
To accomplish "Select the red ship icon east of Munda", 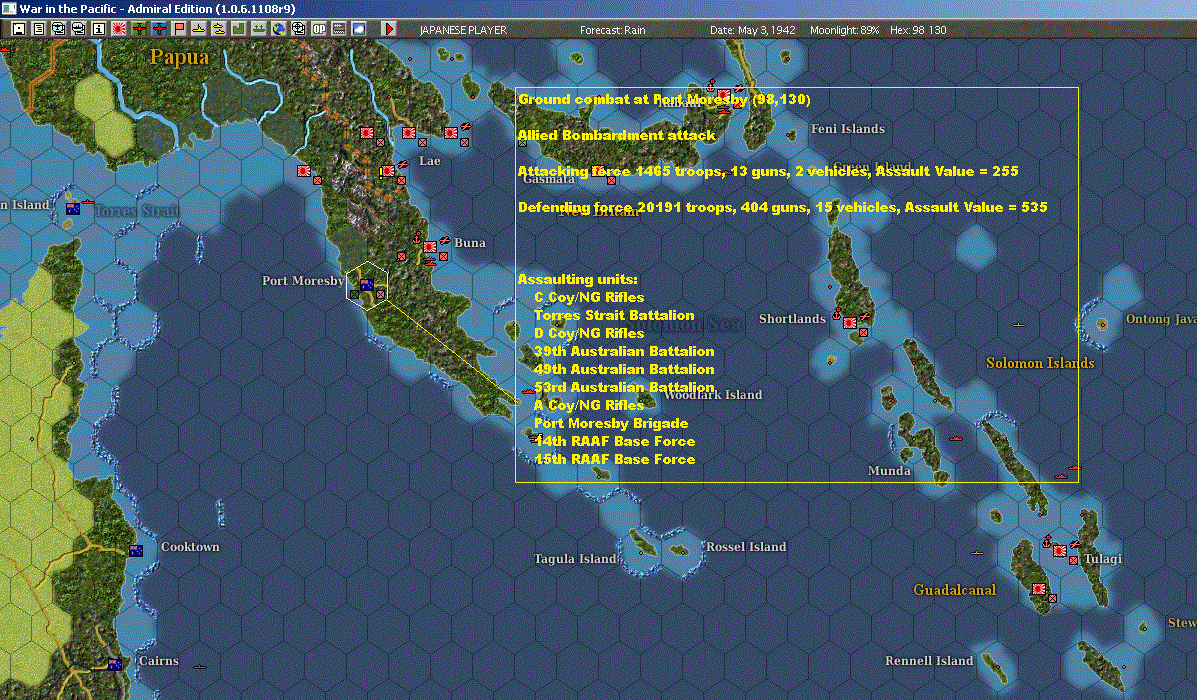I will coord(955,439).
